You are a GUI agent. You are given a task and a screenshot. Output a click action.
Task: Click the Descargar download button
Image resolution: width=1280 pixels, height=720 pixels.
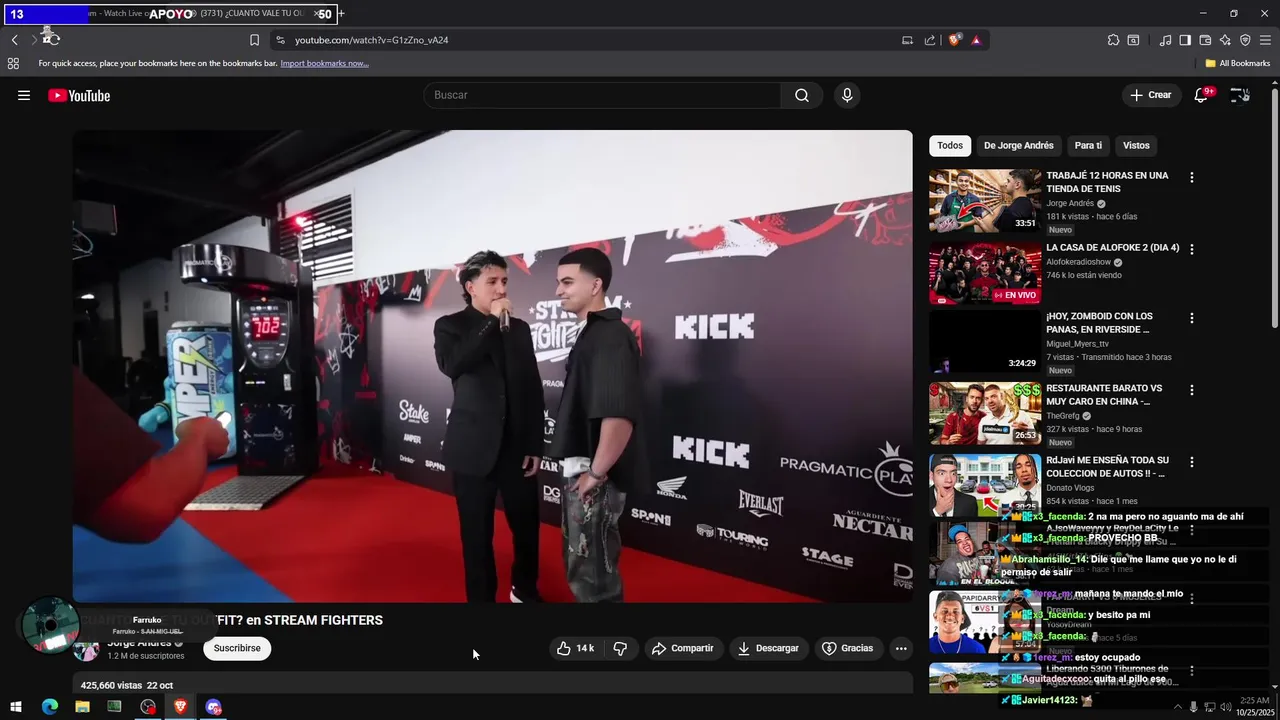(768, 648)
